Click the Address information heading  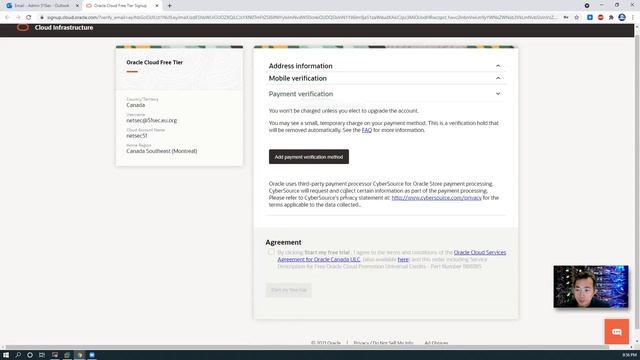300,66
